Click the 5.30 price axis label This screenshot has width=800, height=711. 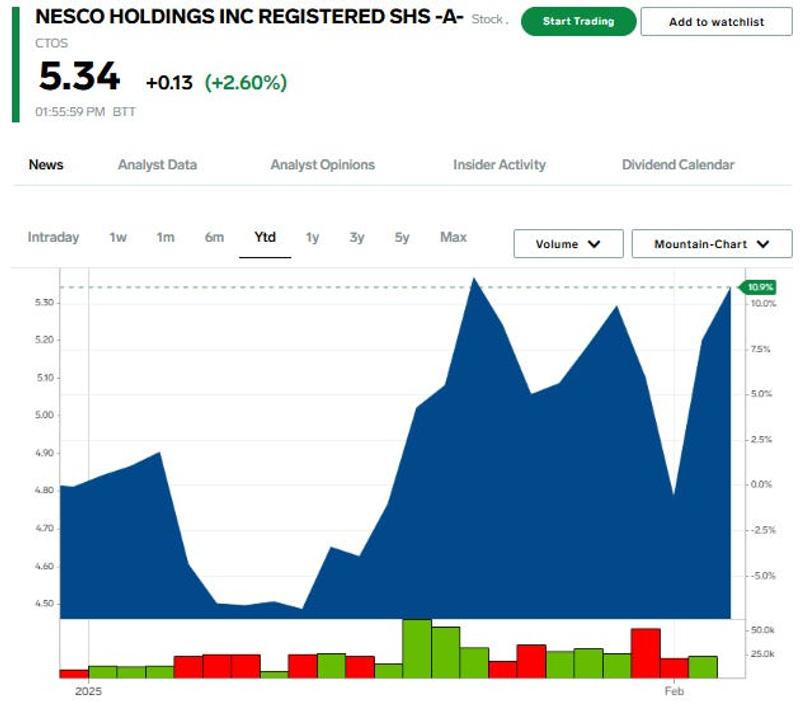pyautogui.click(x=44, y=302)
